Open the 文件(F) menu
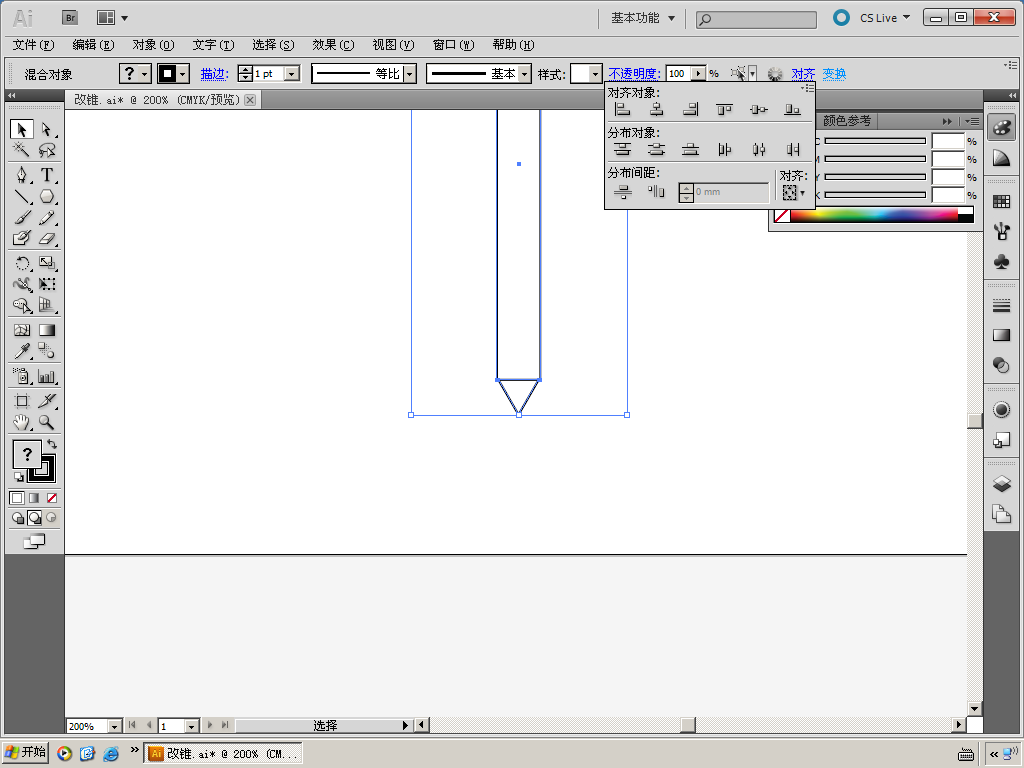The height and width of the screenshot is (768, 1024). 33,45
